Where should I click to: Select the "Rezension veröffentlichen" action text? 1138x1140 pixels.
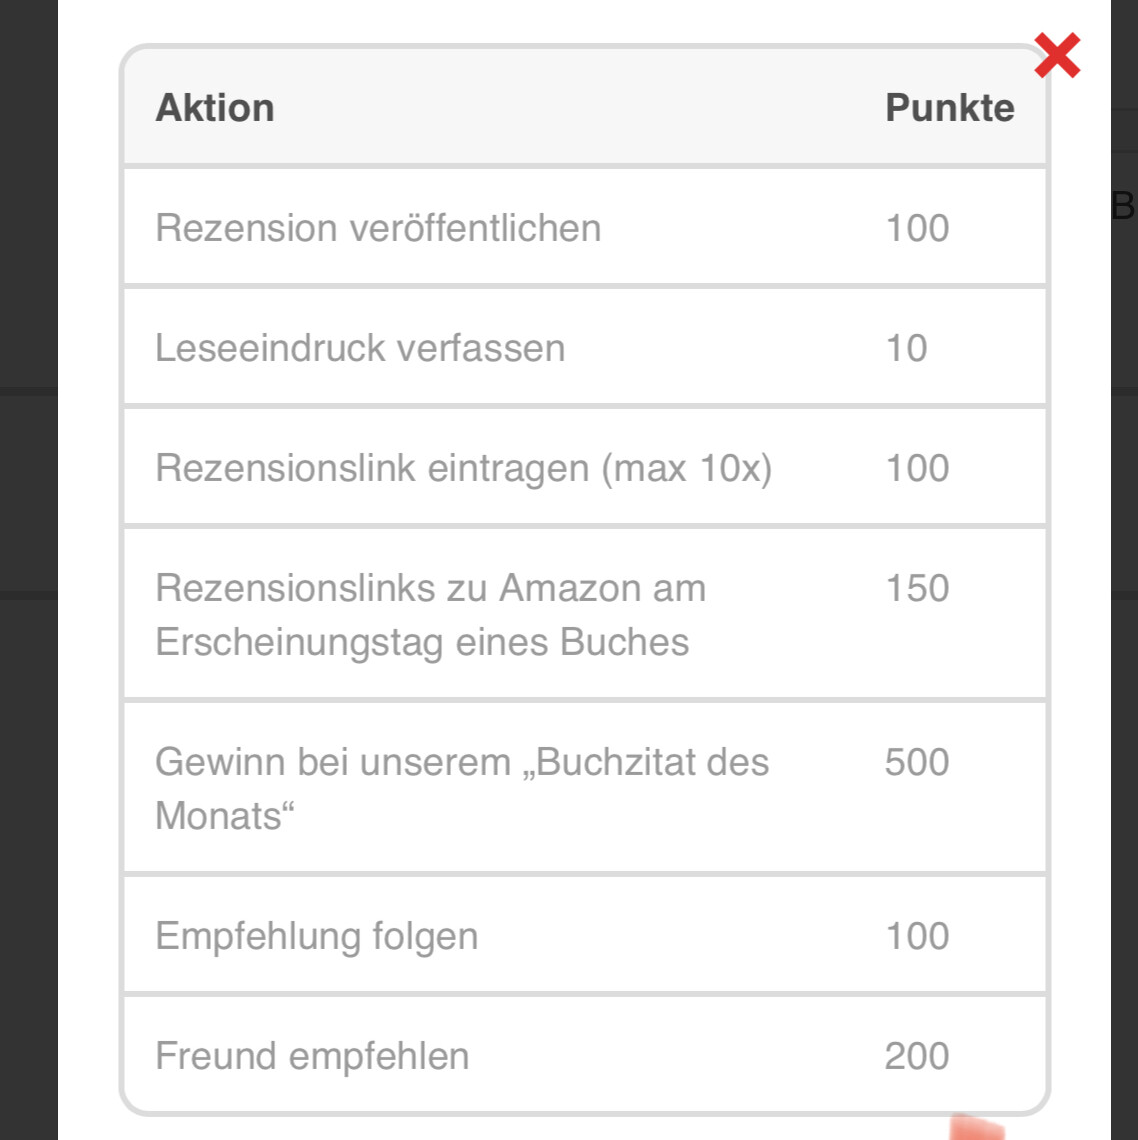pyautogui.click(x=378, y=228)
